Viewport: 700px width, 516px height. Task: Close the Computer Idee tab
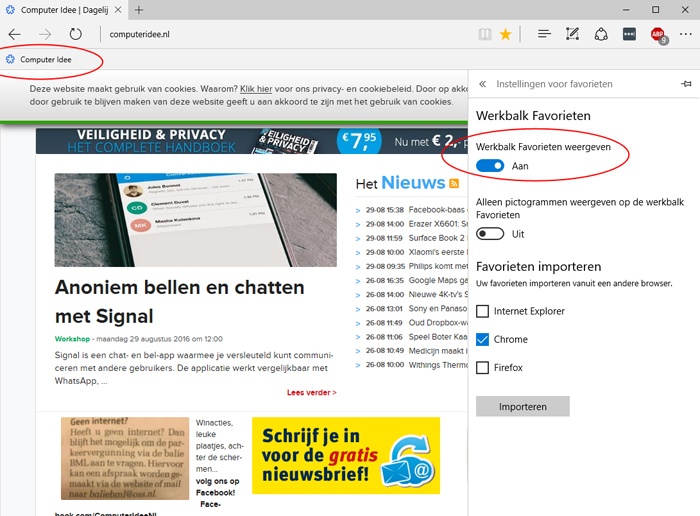pos(118,10)
